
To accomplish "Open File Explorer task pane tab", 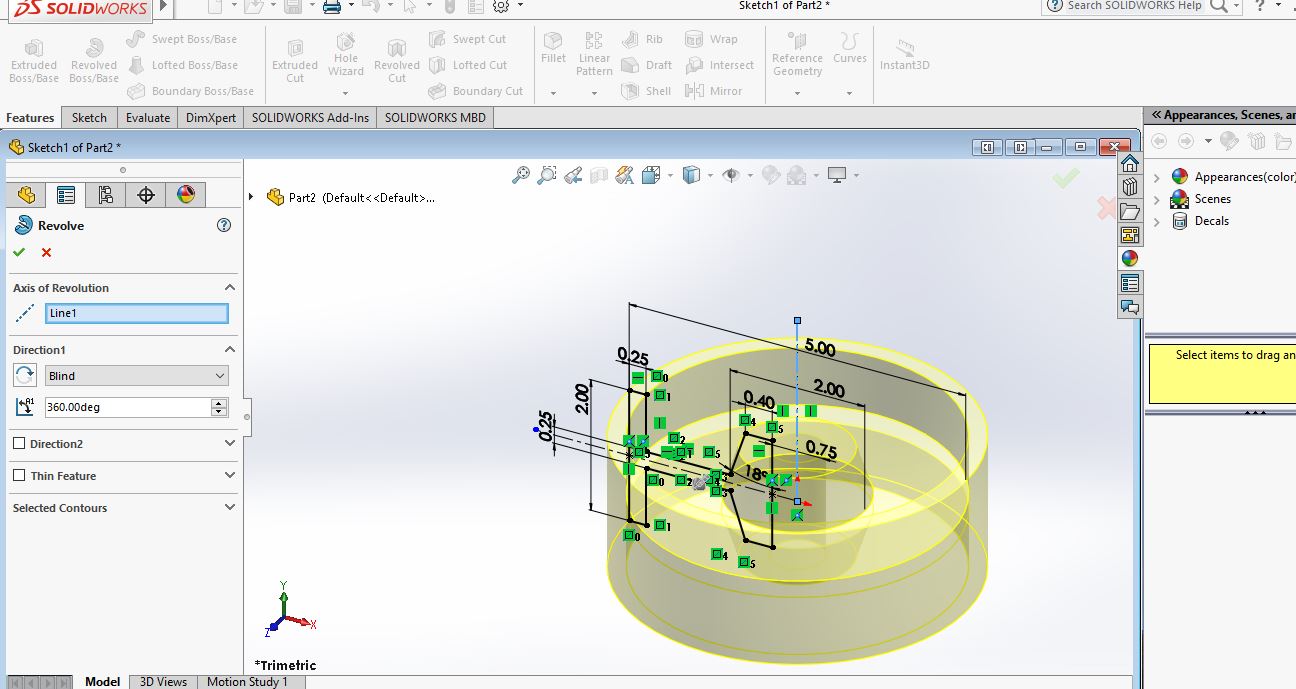I will [x=1130, y=211].
